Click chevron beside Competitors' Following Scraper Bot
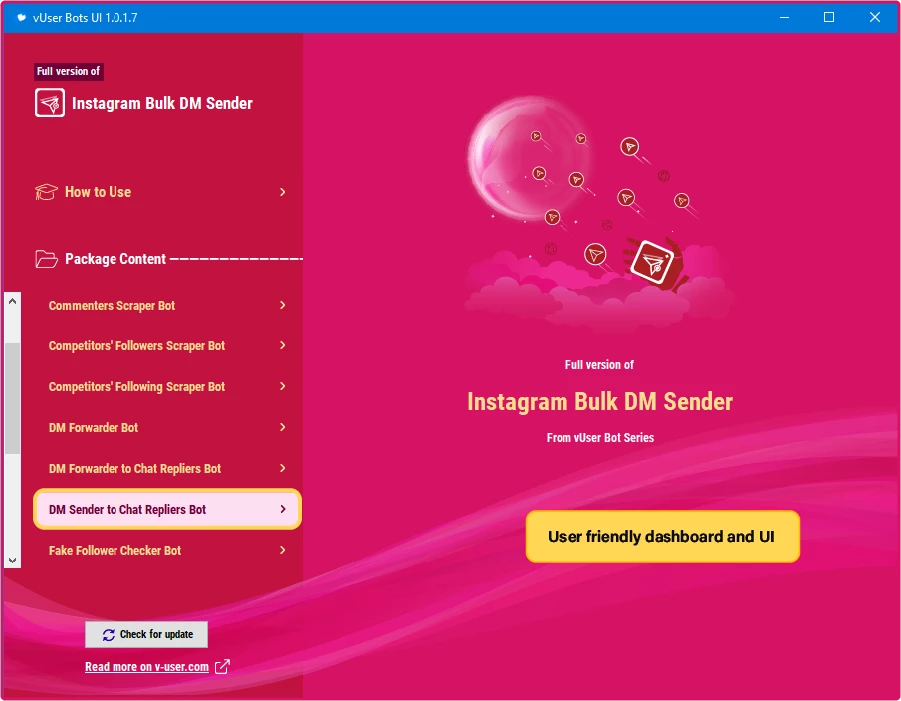Image resolution: width=901 pixels, height=701 pixels. pos(282,386)
